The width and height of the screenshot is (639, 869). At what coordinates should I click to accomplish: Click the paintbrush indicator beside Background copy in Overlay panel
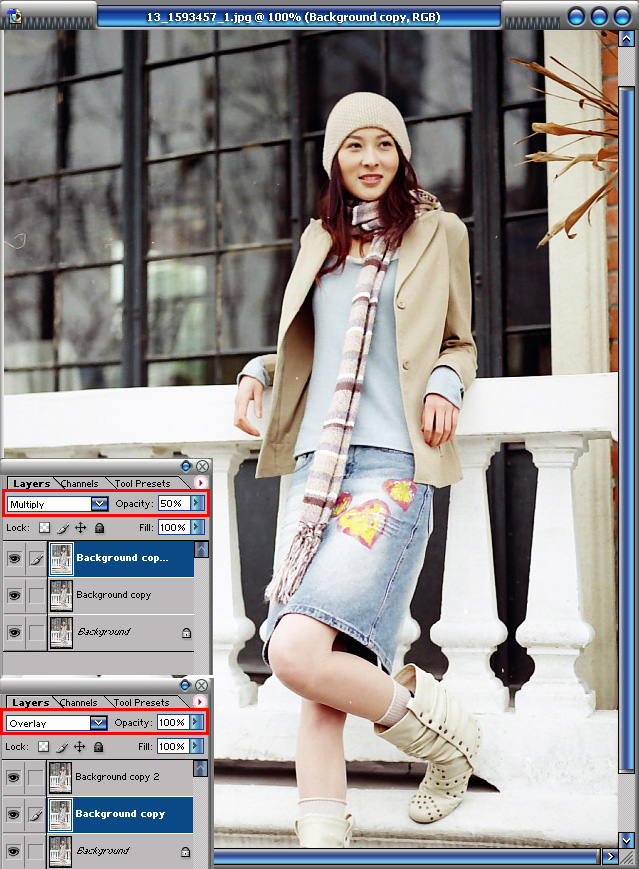click(35, 815)
